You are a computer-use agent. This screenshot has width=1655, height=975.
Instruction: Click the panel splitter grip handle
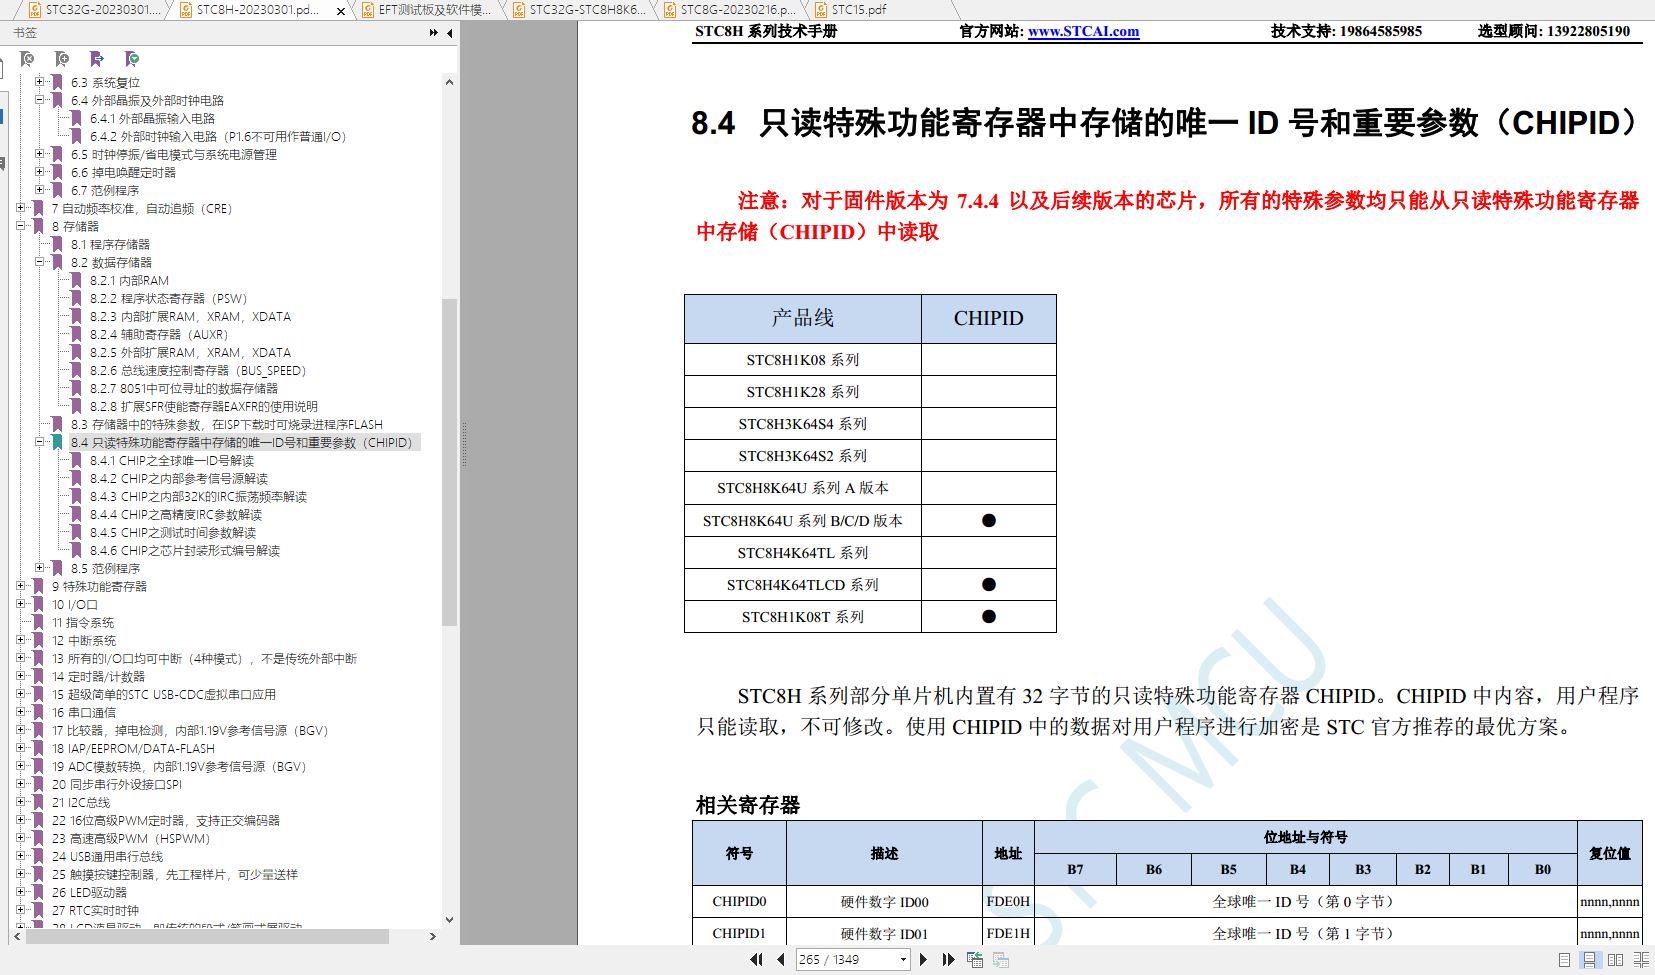pos(463,444)
